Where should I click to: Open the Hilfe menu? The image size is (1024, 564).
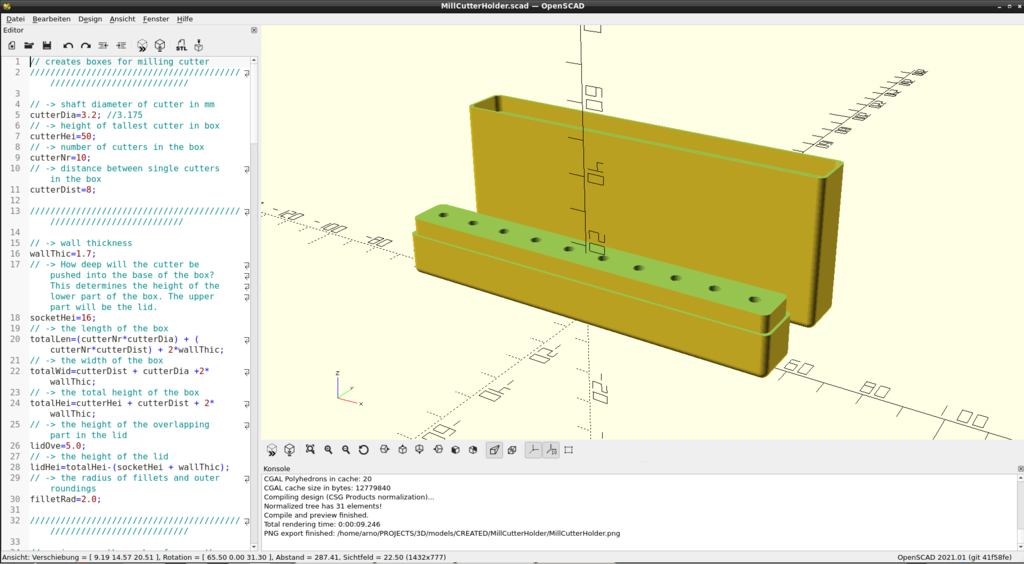tap(185, 19)
